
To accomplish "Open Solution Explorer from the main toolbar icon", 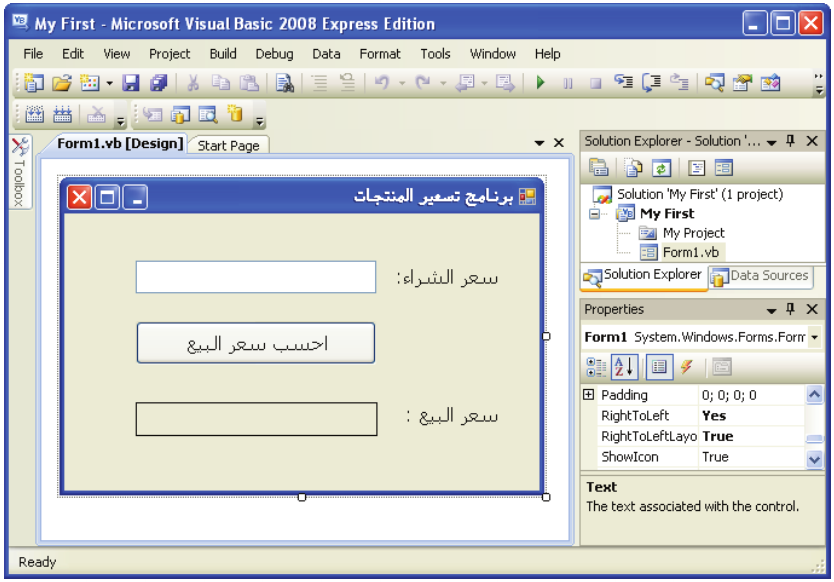I will click(x=714, y=82).
